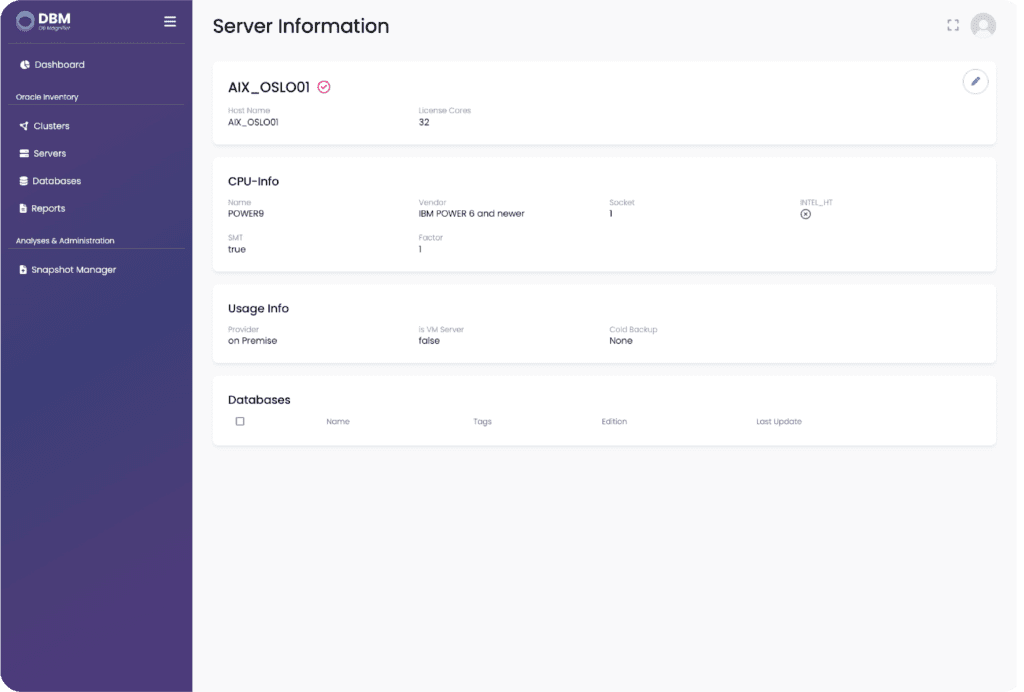This screenshot has width=1024, height=692.
Task: Open the Snapshot Manager link
Action: click(x=73, y=270)
